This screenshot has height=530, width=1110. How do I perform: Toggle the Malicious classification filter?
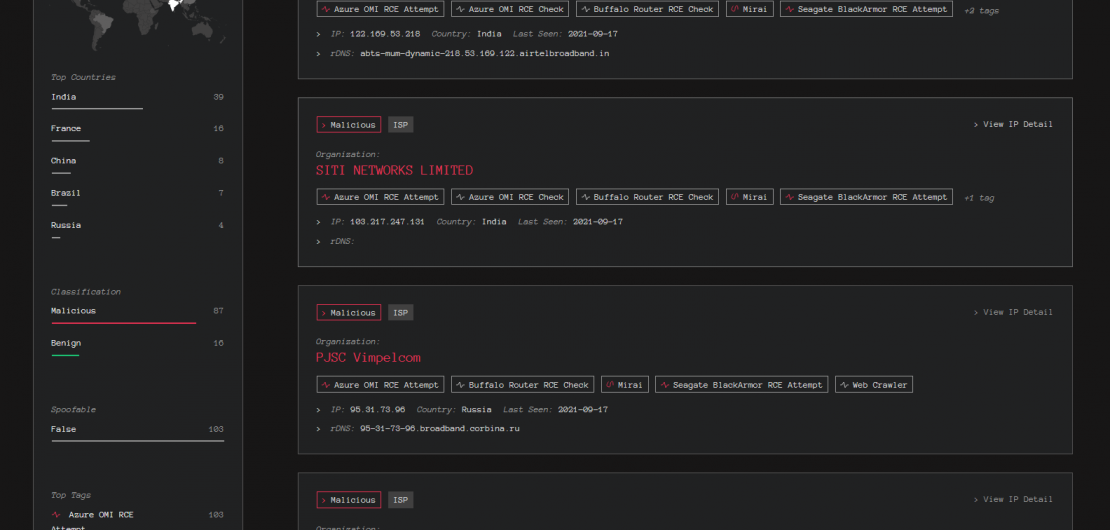74,311
